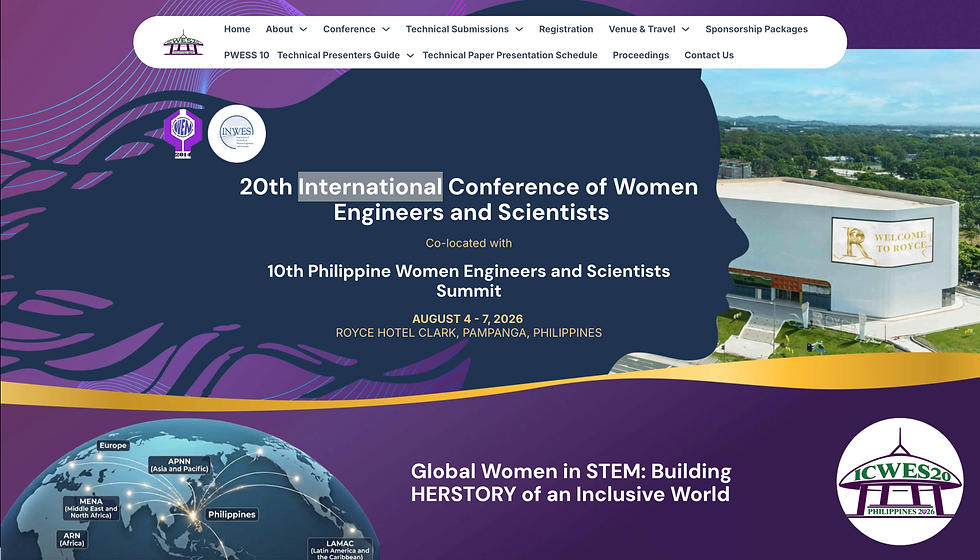Expand Technical Presenters Guide chevron
Image resolution: width=980 pixels, height=560 pixels.
coord(410,56)
